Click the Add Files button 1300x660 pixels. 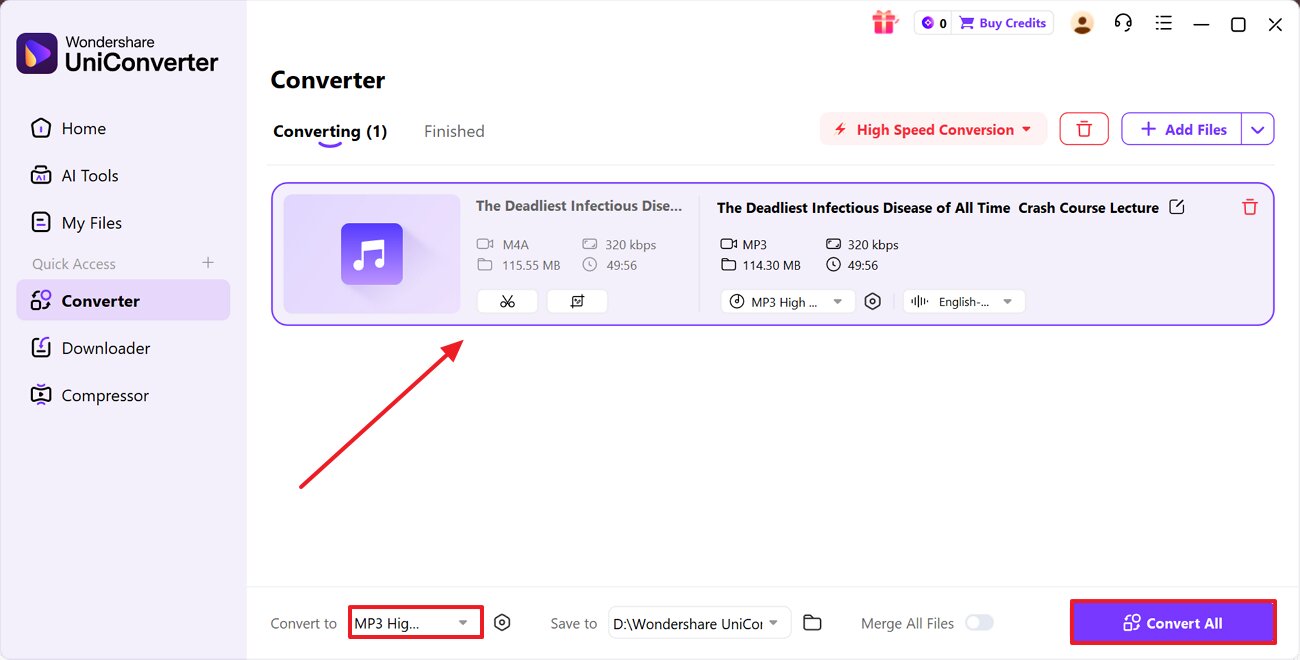tap(1182, 129)
